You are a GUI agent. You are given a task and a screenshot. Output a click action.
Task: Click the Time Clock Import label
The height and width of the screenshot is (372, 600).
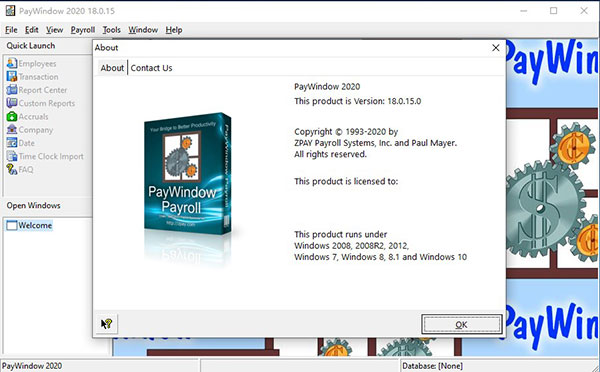point(51,156)
